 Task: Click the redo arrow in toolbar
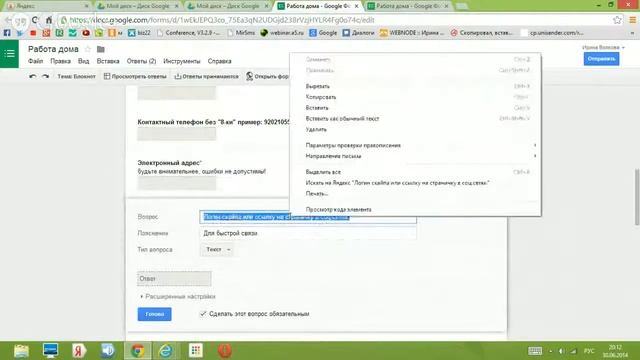click(x=45, y=76)
